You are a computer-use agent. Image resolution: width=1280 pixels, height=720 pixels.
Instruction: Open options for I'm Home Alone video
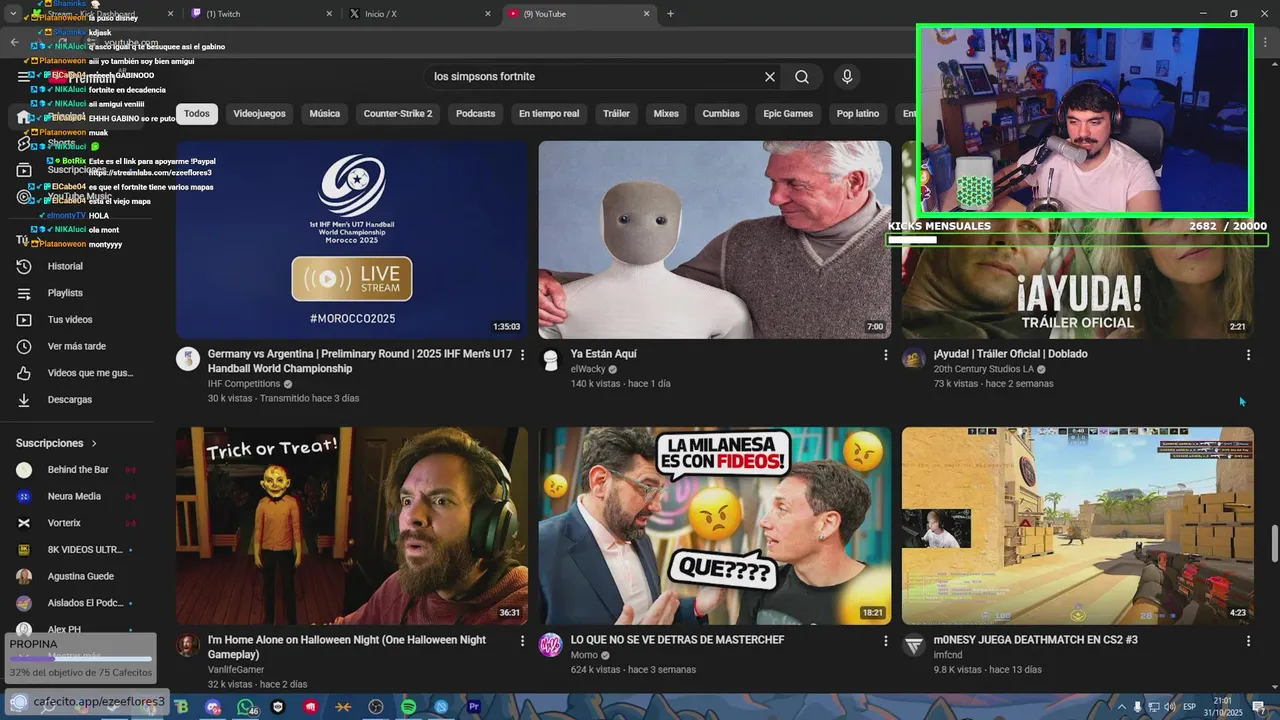coord(522,641)
